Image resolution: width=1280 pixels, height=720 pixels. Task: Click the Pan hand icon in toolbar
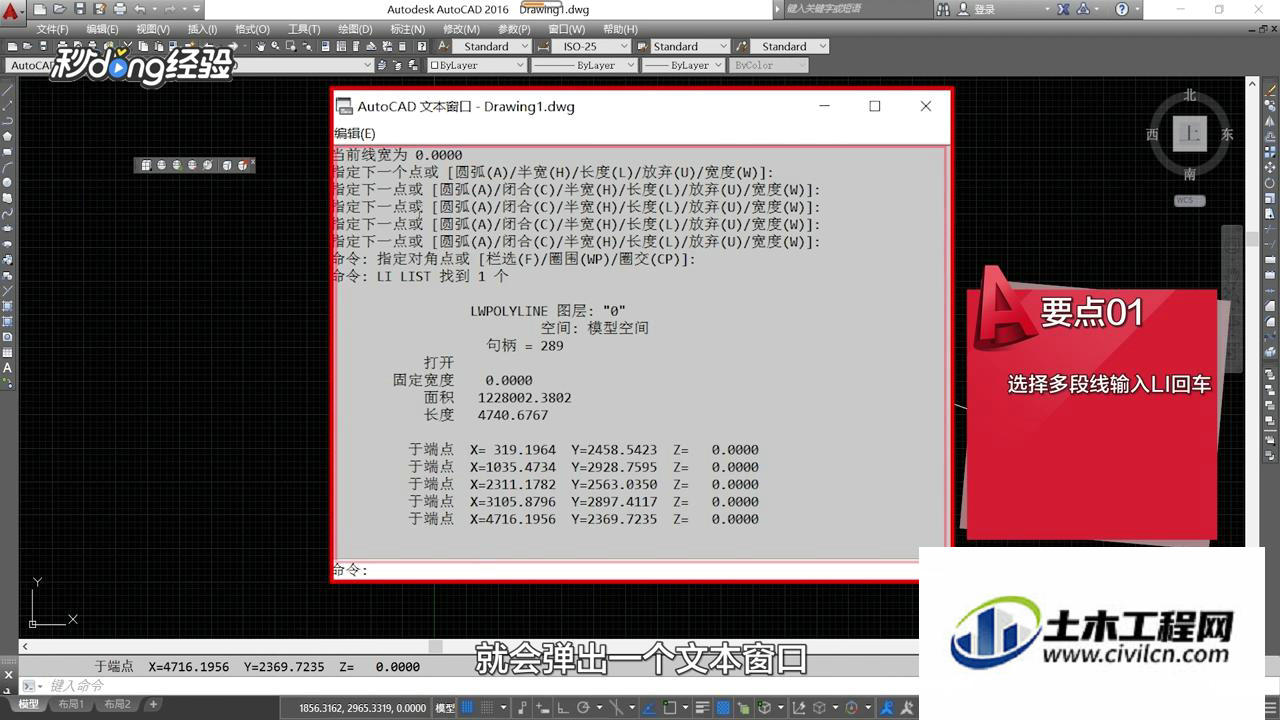[261, 46]
